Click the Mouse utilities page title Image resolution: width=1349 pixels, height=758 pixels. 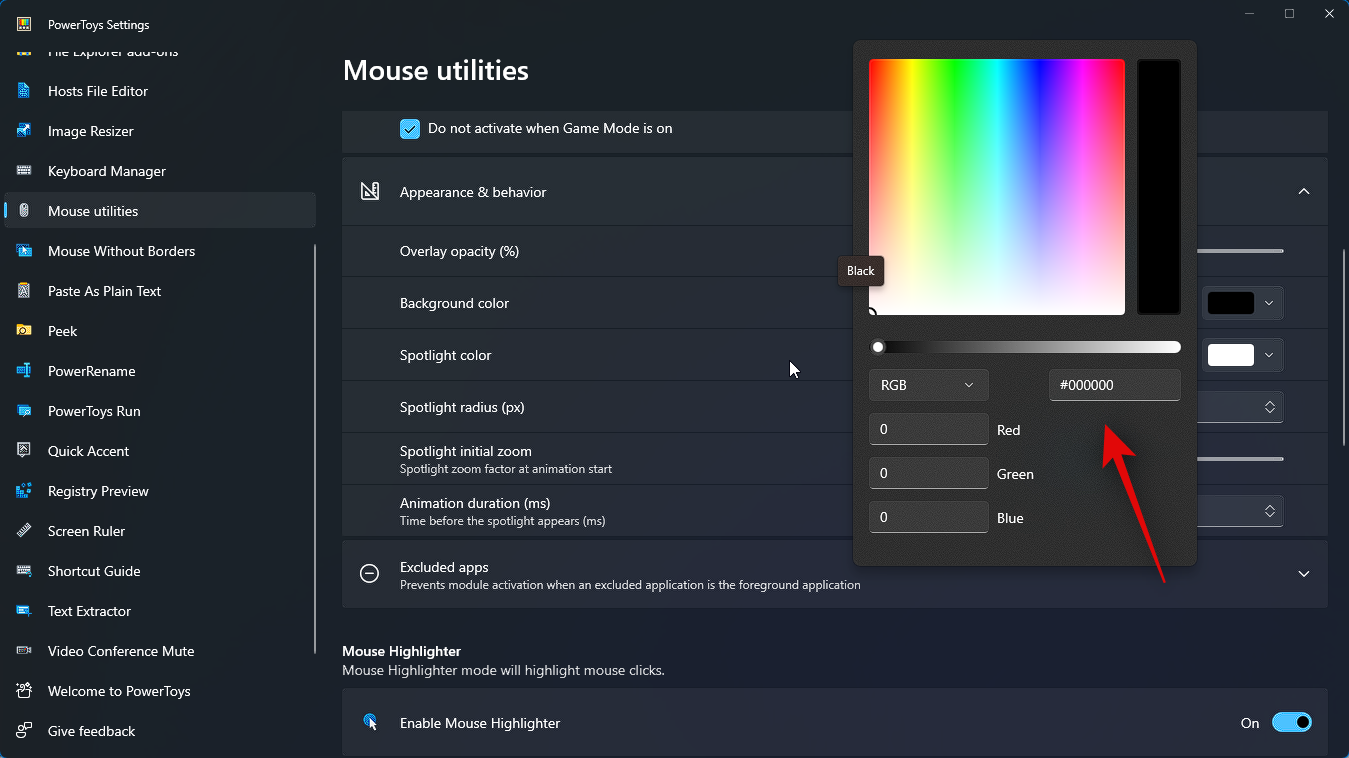436,70
